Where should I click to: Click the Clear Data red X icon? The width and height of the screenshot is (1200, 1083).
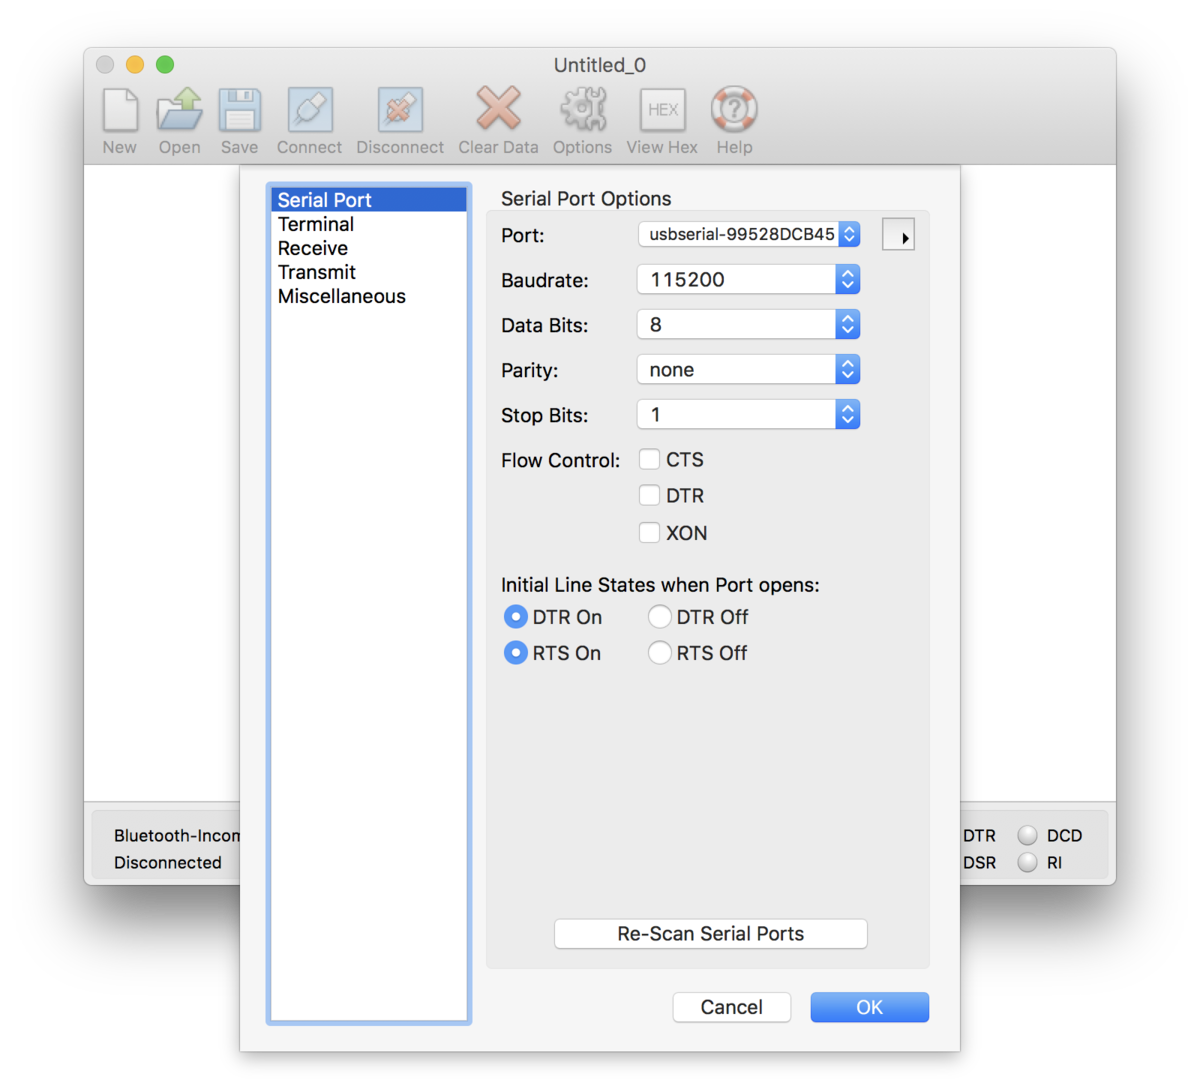click(x=498, y=108)
